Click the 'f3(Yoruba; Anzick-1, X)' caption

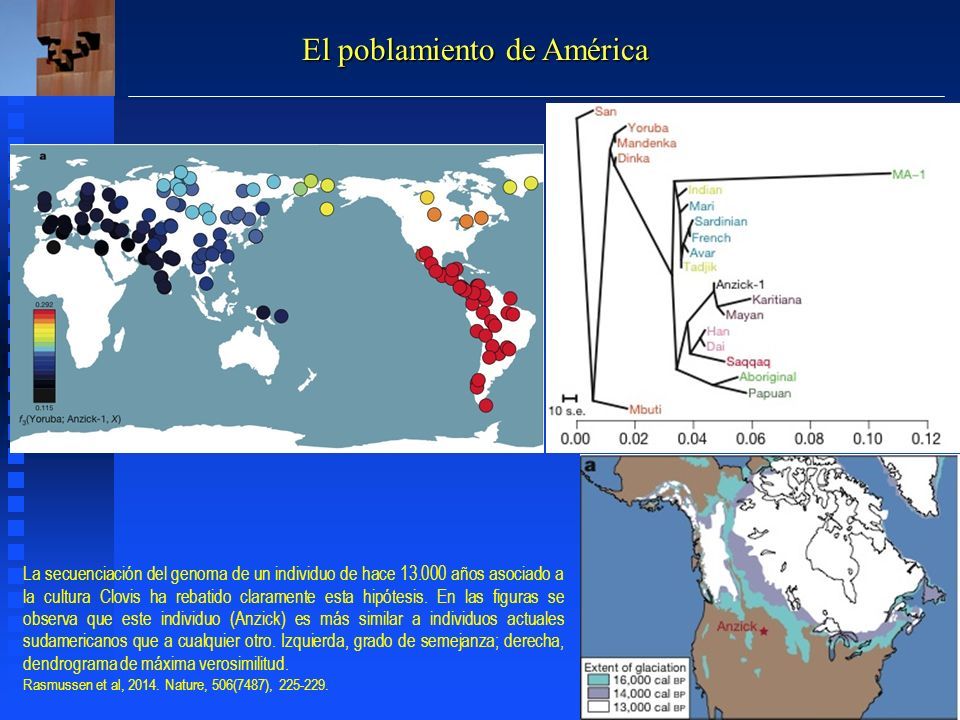(70, 419)
